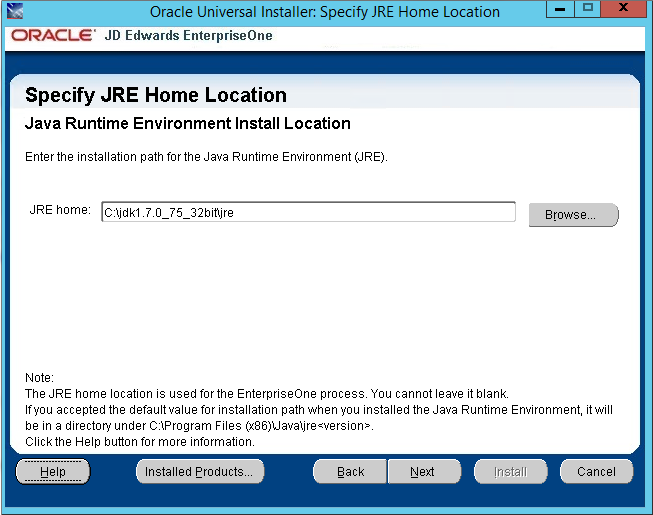The image size is (653, 515).
Task: Click the JRE home: label
Action: [60, 210]
